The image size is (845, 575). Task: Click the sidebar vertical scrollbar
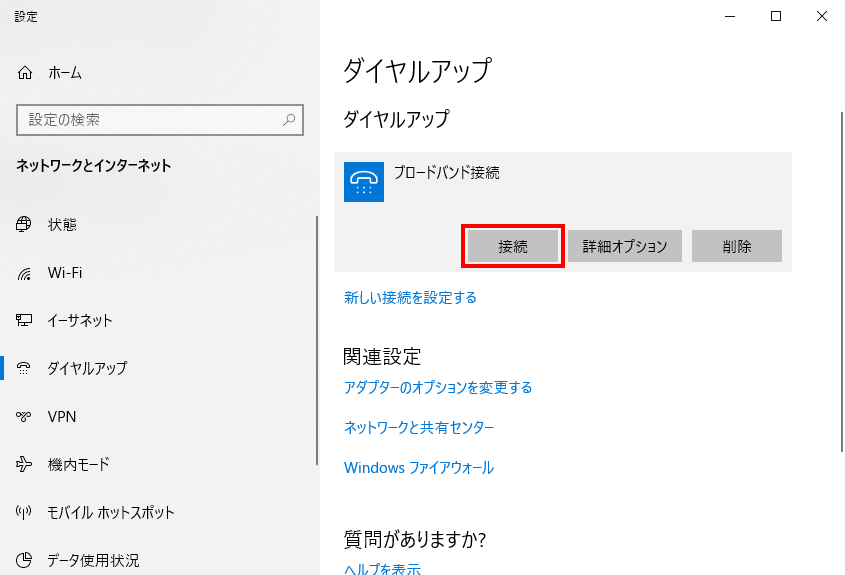tap(317, 341)
